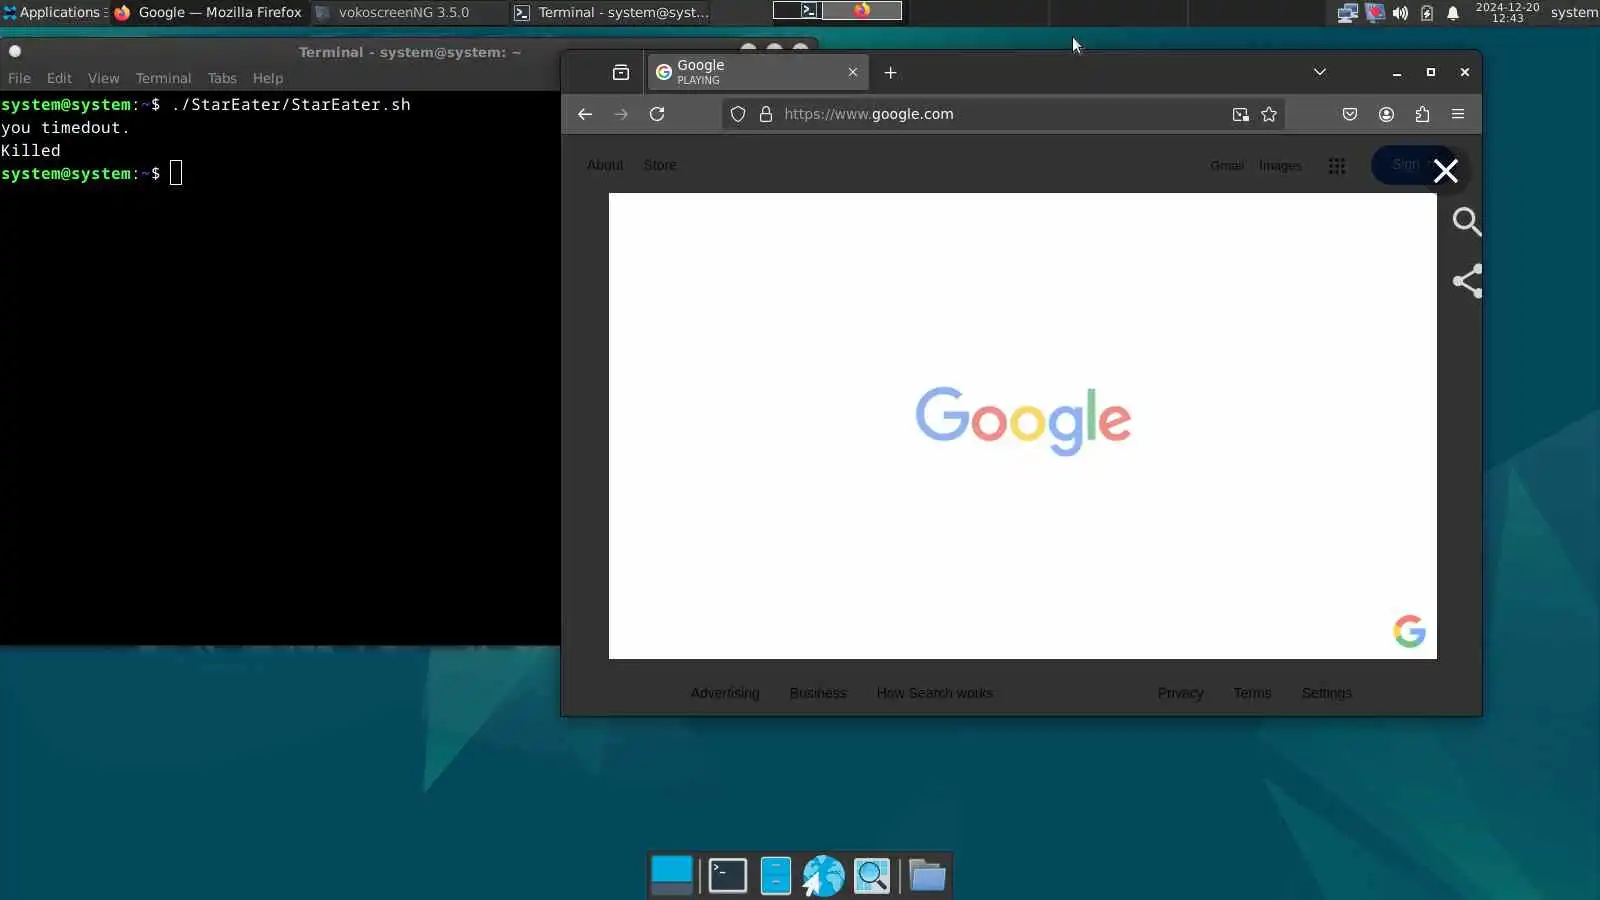Screen dimensions: 1600x900
Task: Click the terminal prompt cursor area
Action: point(176,173)
